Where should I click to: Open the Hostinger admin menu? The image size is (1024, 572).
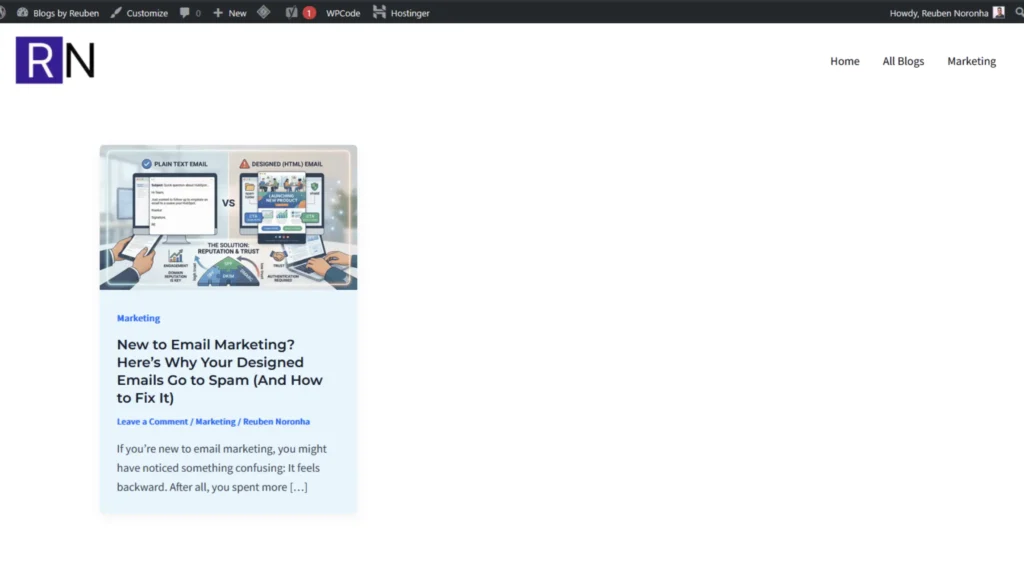tap(401, 12)
